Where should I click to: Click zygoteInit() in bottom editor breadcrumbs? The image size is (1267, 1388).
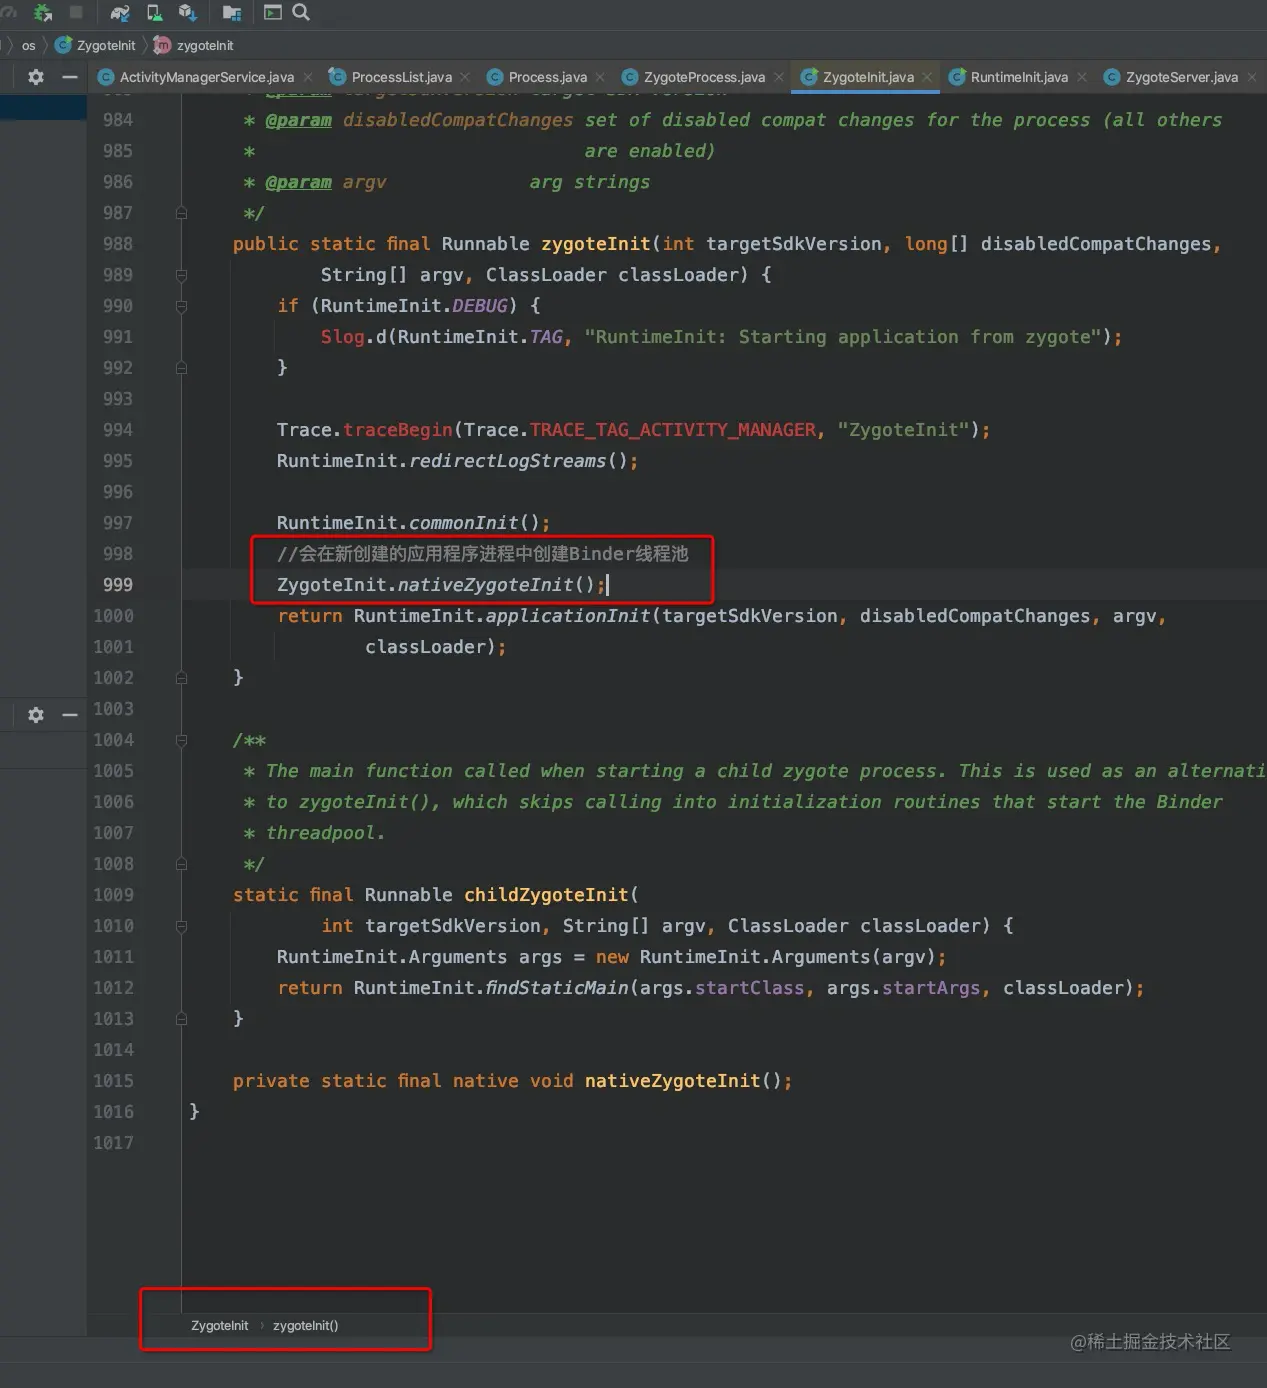tap(305, 1326)
